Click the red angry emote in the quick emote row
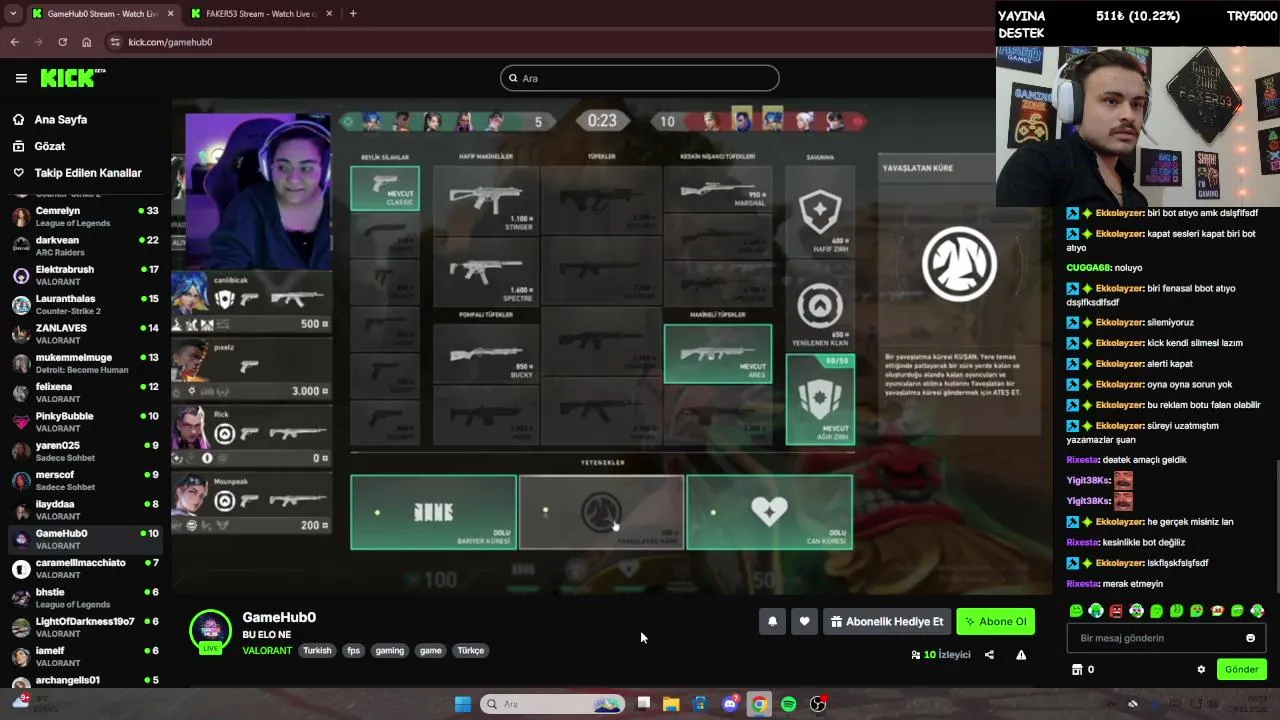This screenshot has width=1280, height=720. 1116,611
